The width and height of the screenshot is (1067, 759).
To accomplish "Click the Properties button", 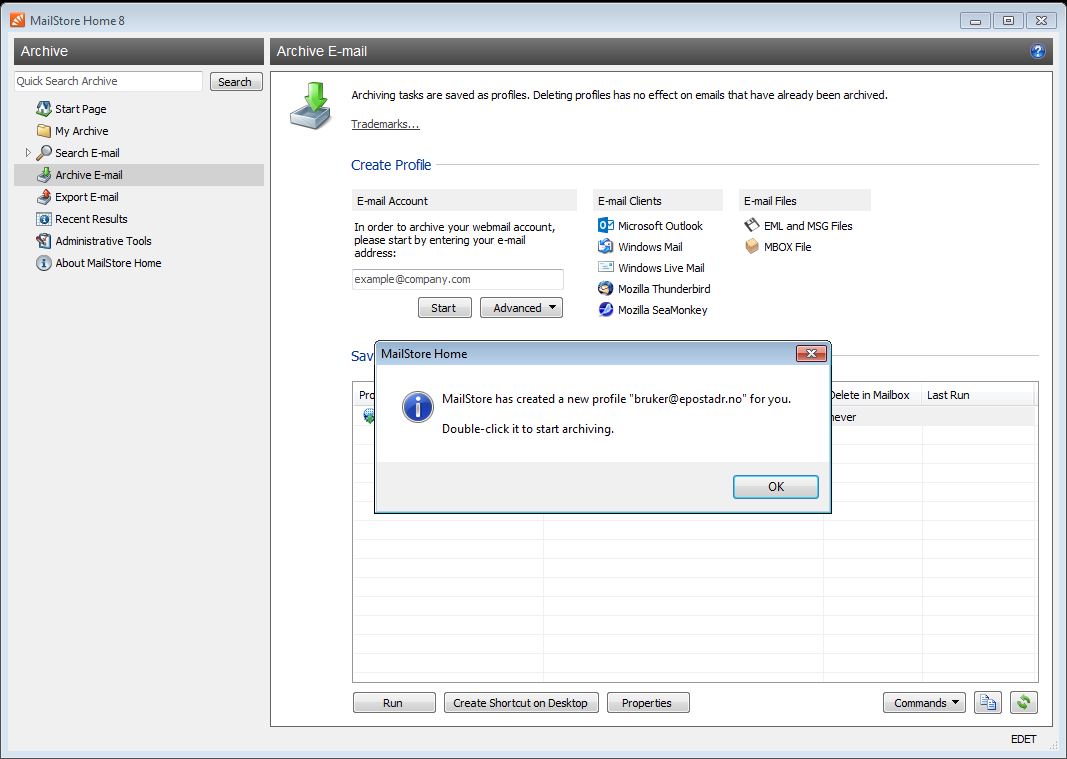I will (x=648, y=703).
